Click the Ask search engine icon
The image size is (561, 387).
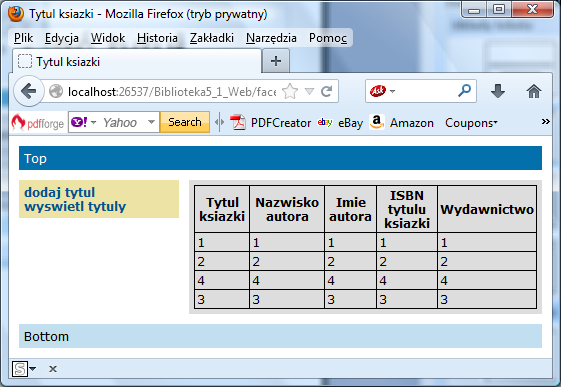point(378,91)
